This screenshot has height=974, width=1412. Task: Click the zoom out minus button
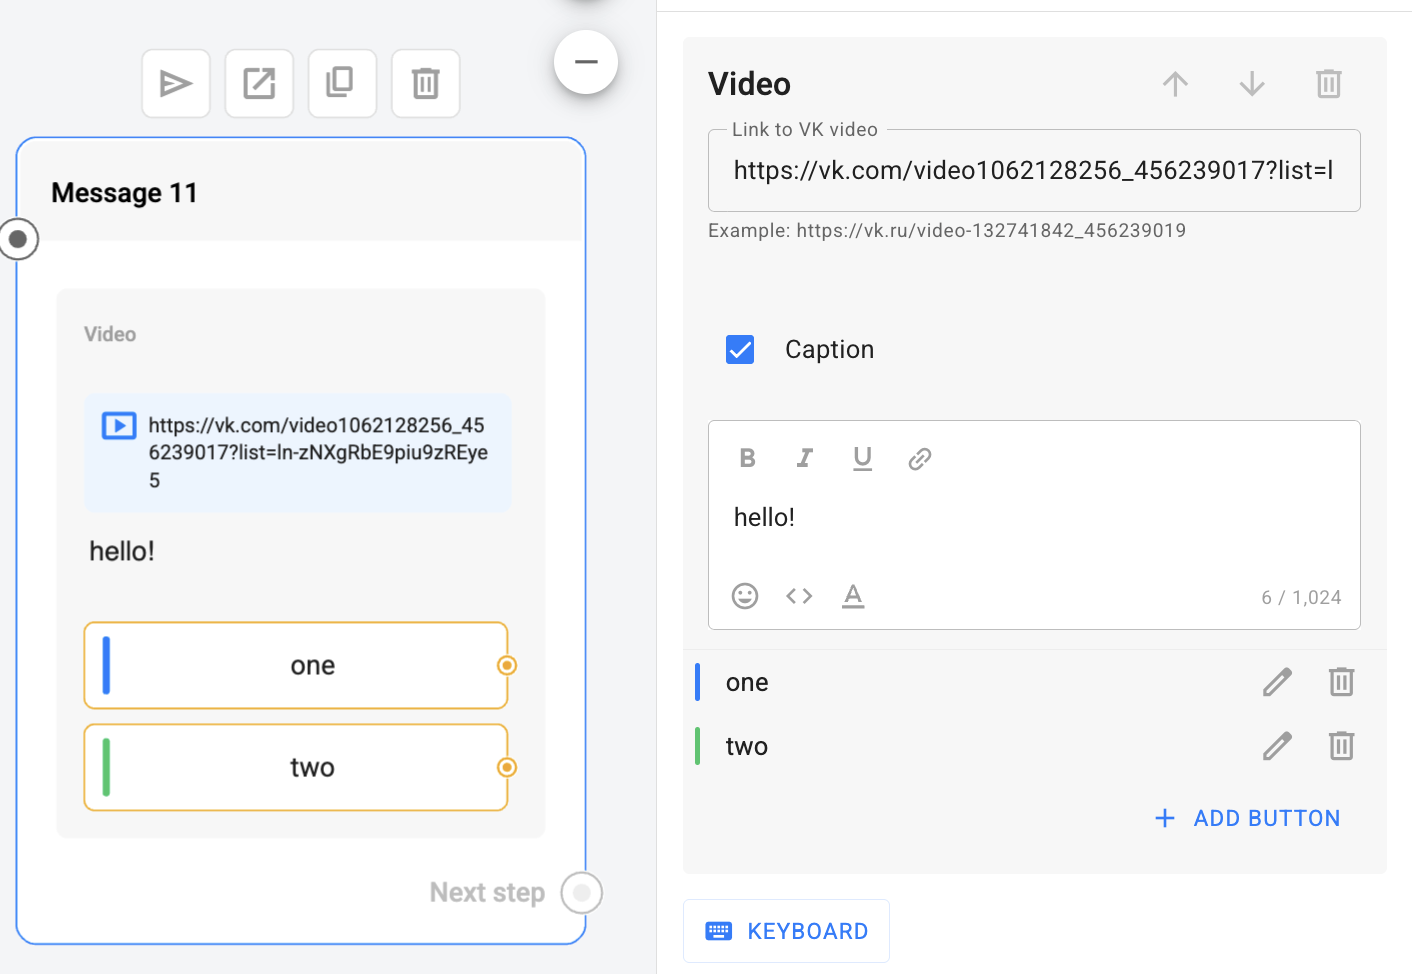click(586, 62)
